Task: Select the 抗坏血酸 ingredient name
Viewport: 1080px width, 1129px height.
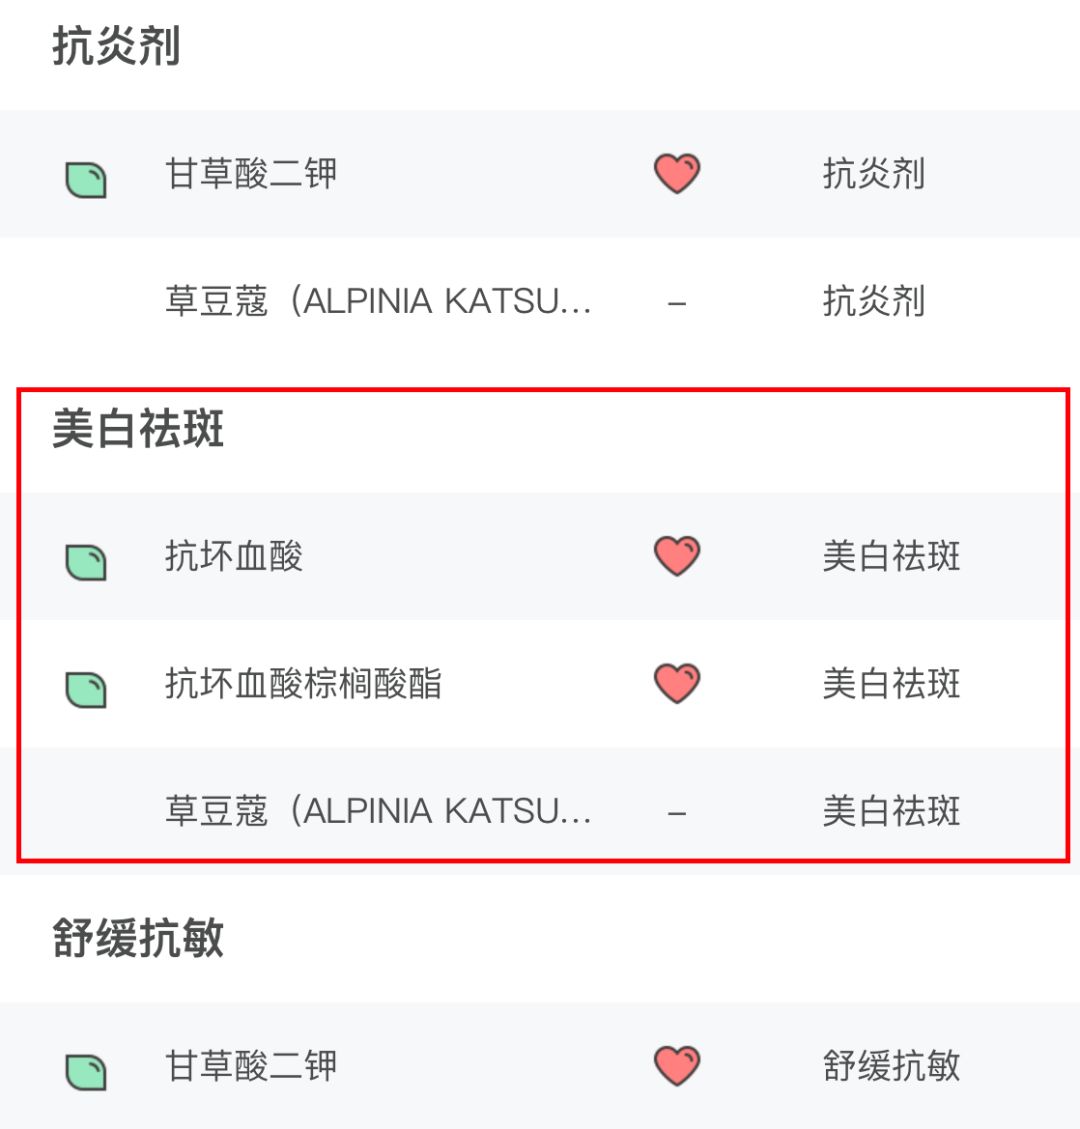Action: [234, 556]
